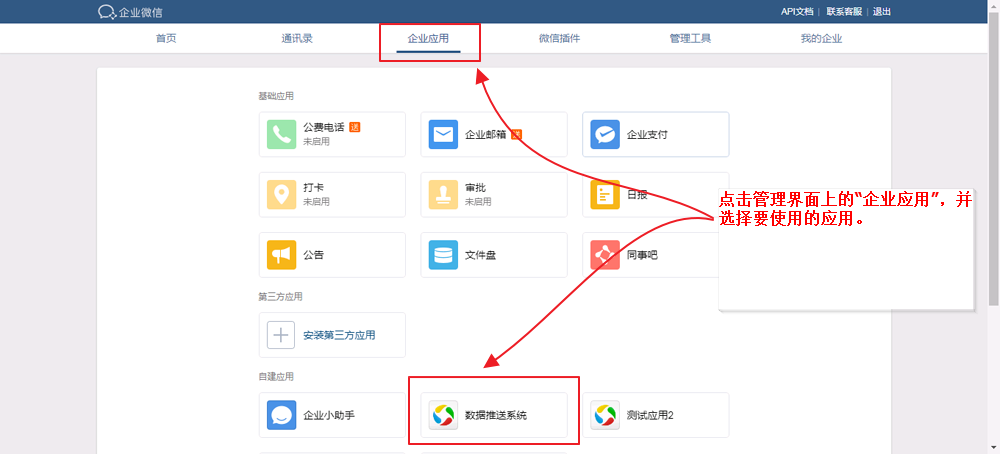
Task: Select the 企业支付 payment icon
Action: (605, 134)
